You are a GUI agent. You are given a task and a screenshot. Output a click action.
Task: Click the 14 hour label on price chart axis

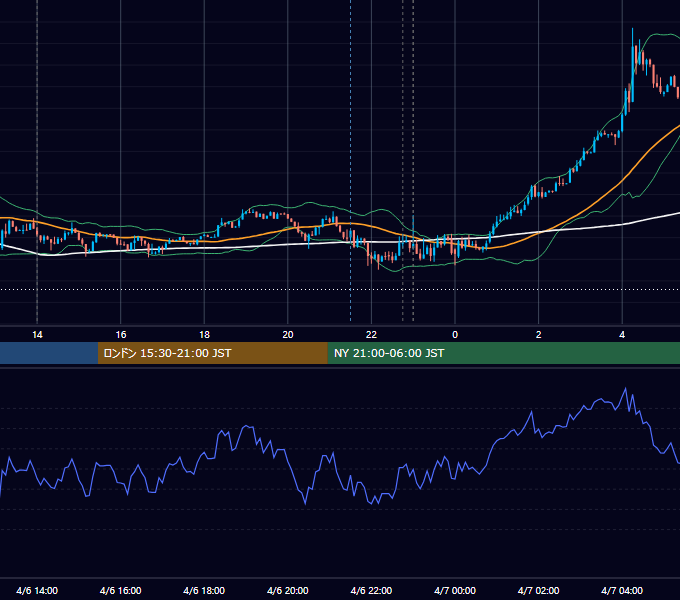pos(37,335)
